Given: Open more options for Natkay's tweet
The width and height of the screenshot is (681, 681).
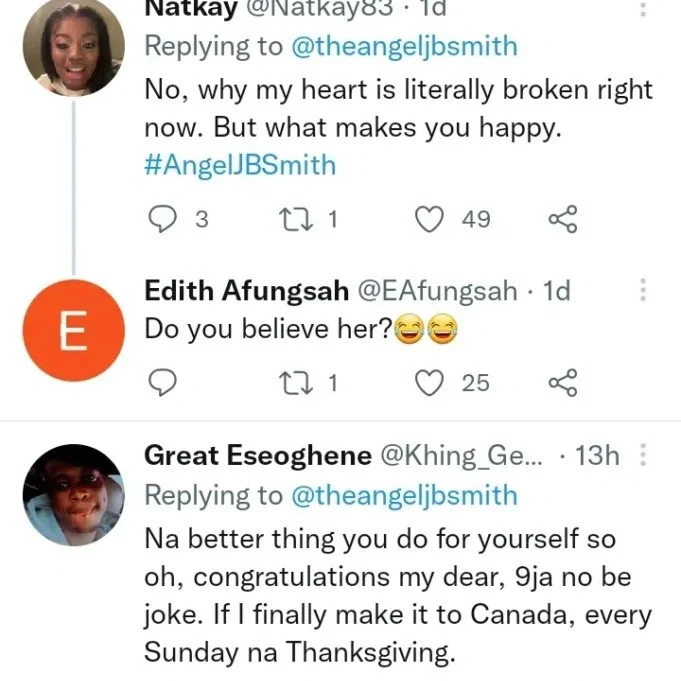Looking at the screenshot, I should [643, 10].
